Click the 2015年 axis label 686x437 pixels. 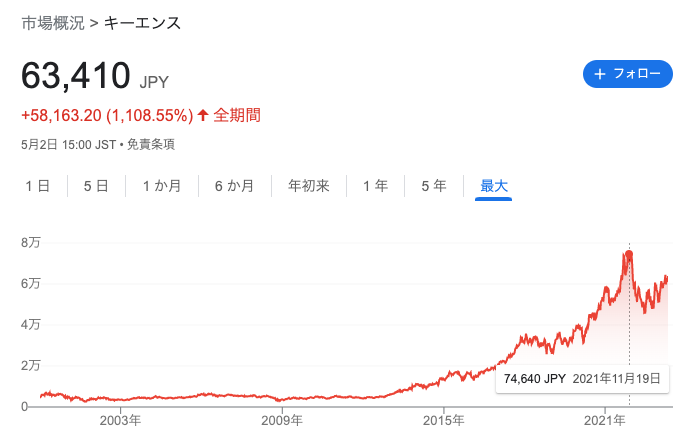pos(443,420)
